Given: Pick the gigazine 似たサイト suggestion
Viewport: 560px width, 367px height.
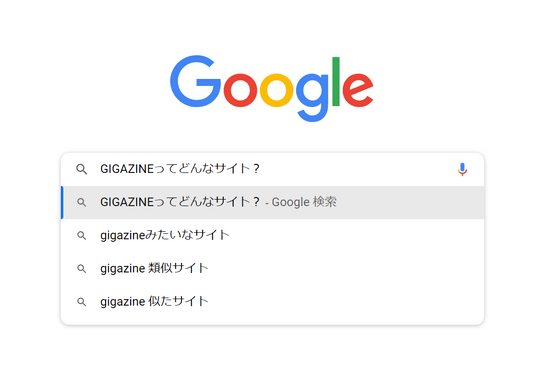Looking at the screenshot, I should point(272,302).
